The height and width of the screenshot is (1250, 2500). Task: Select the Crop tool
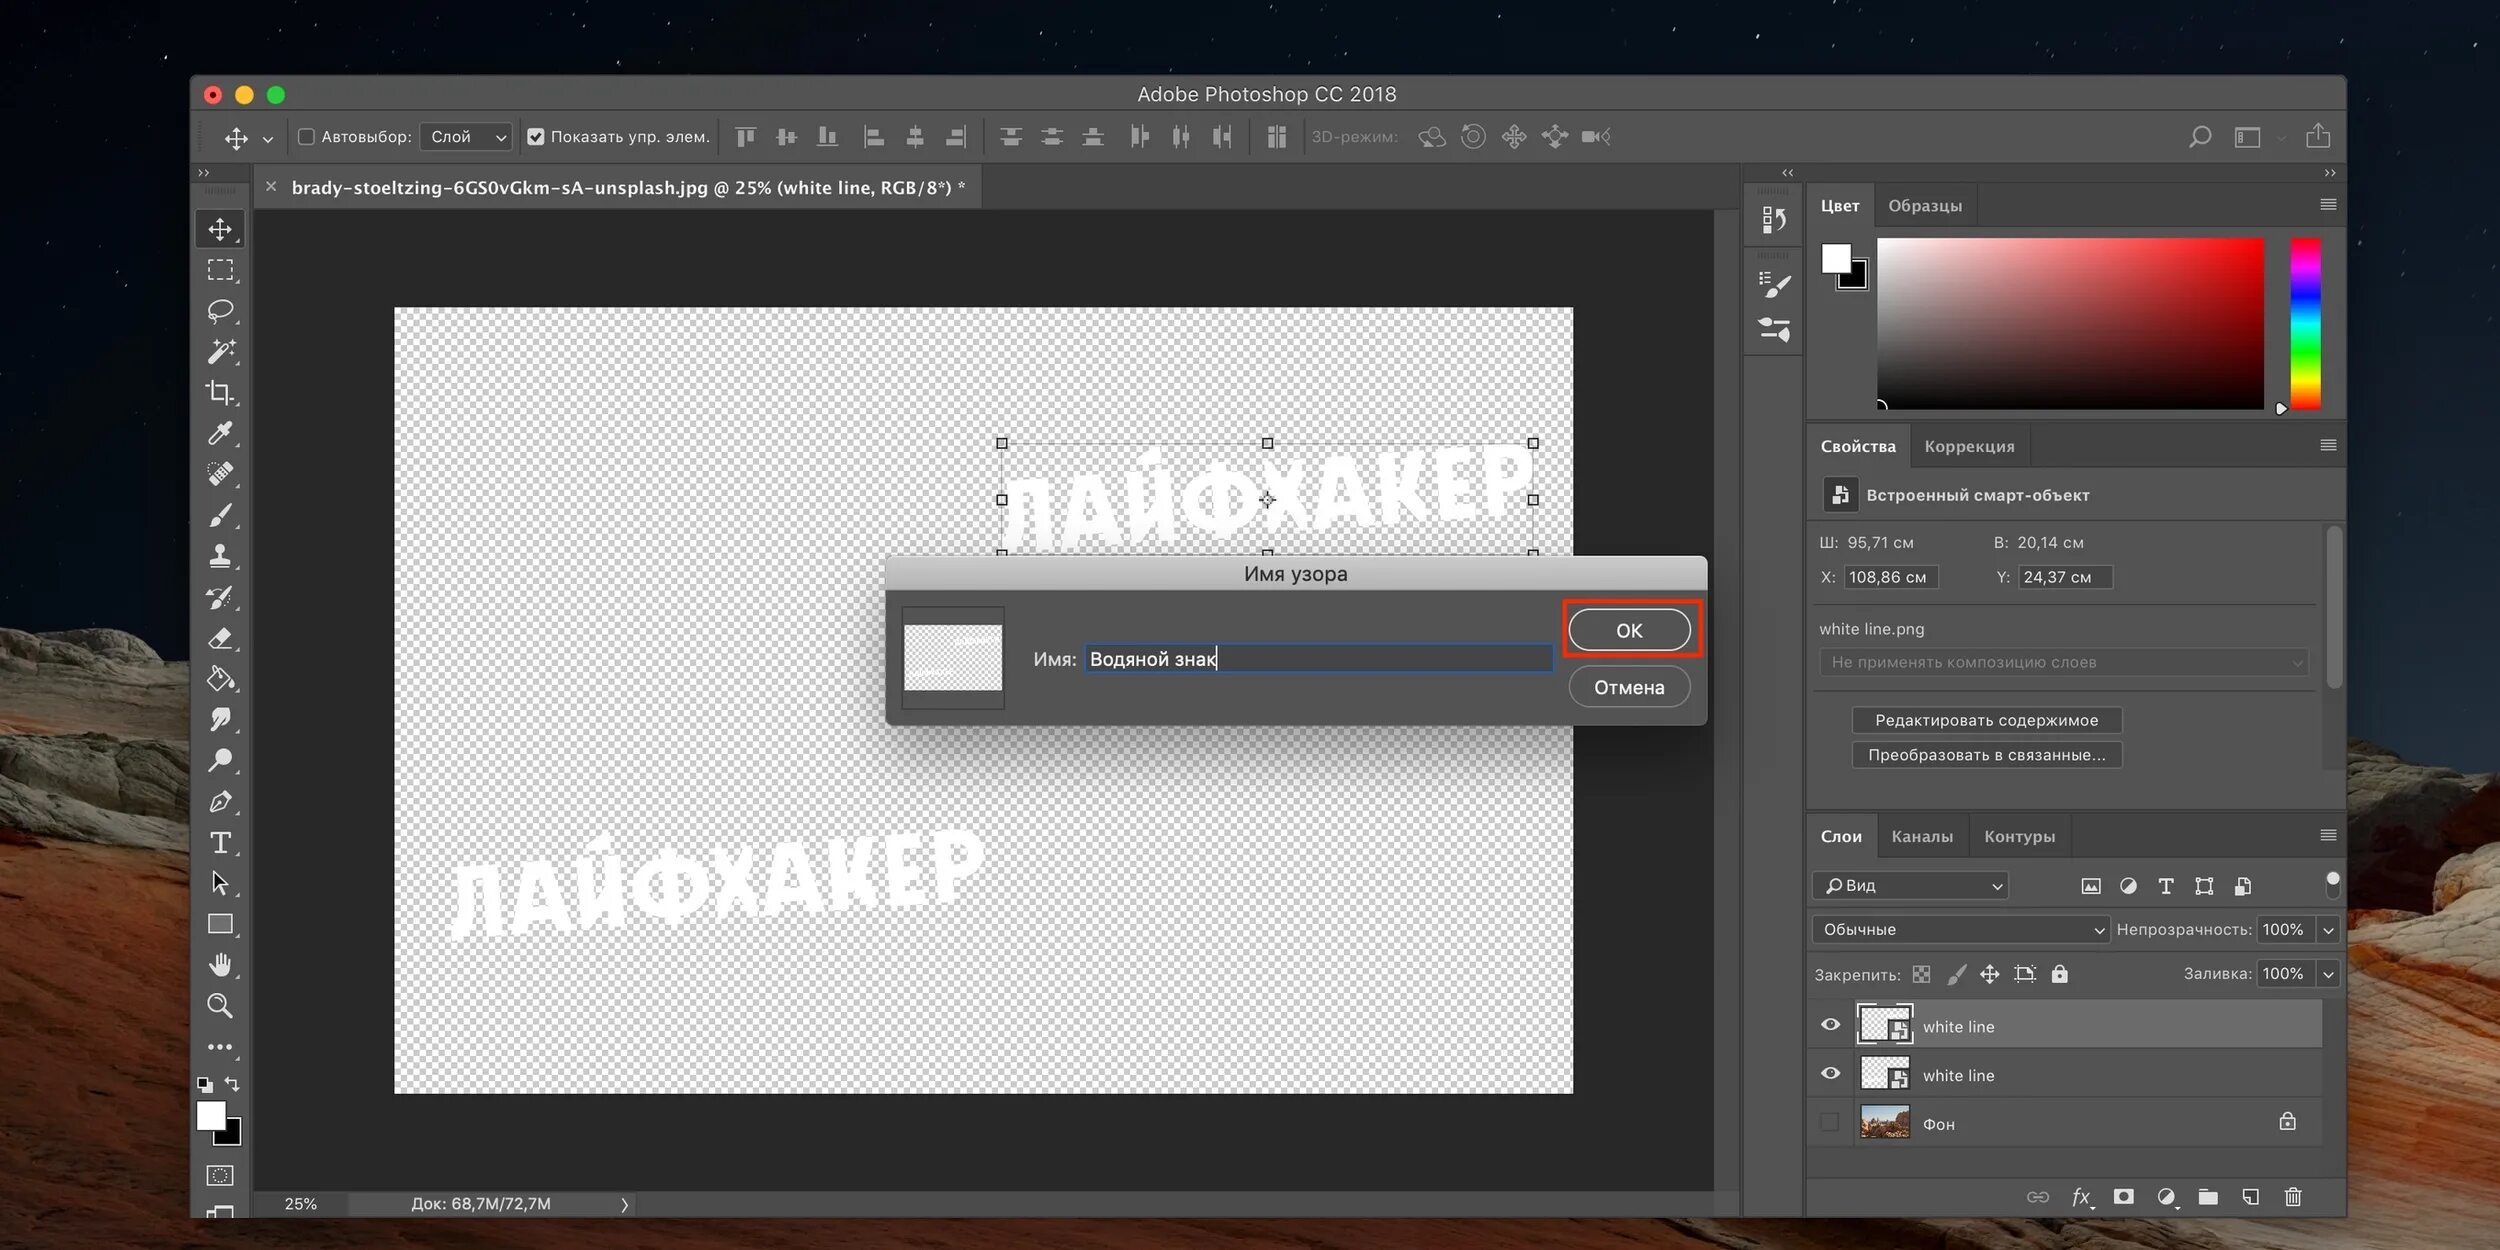click(x=220, y=393)
